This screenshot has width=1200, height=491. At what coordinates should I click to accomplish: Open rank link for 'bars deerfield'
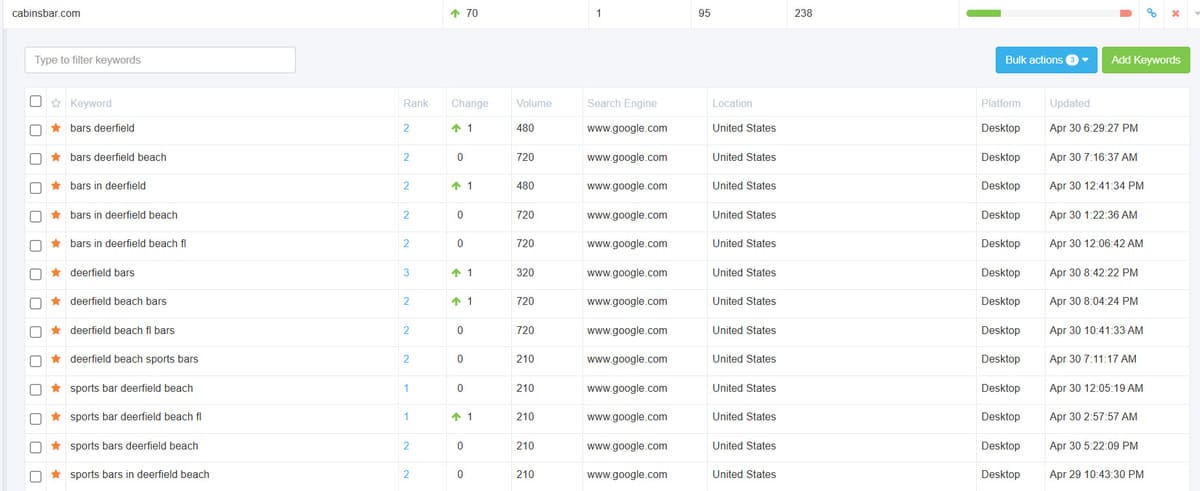tap(406, 128)
